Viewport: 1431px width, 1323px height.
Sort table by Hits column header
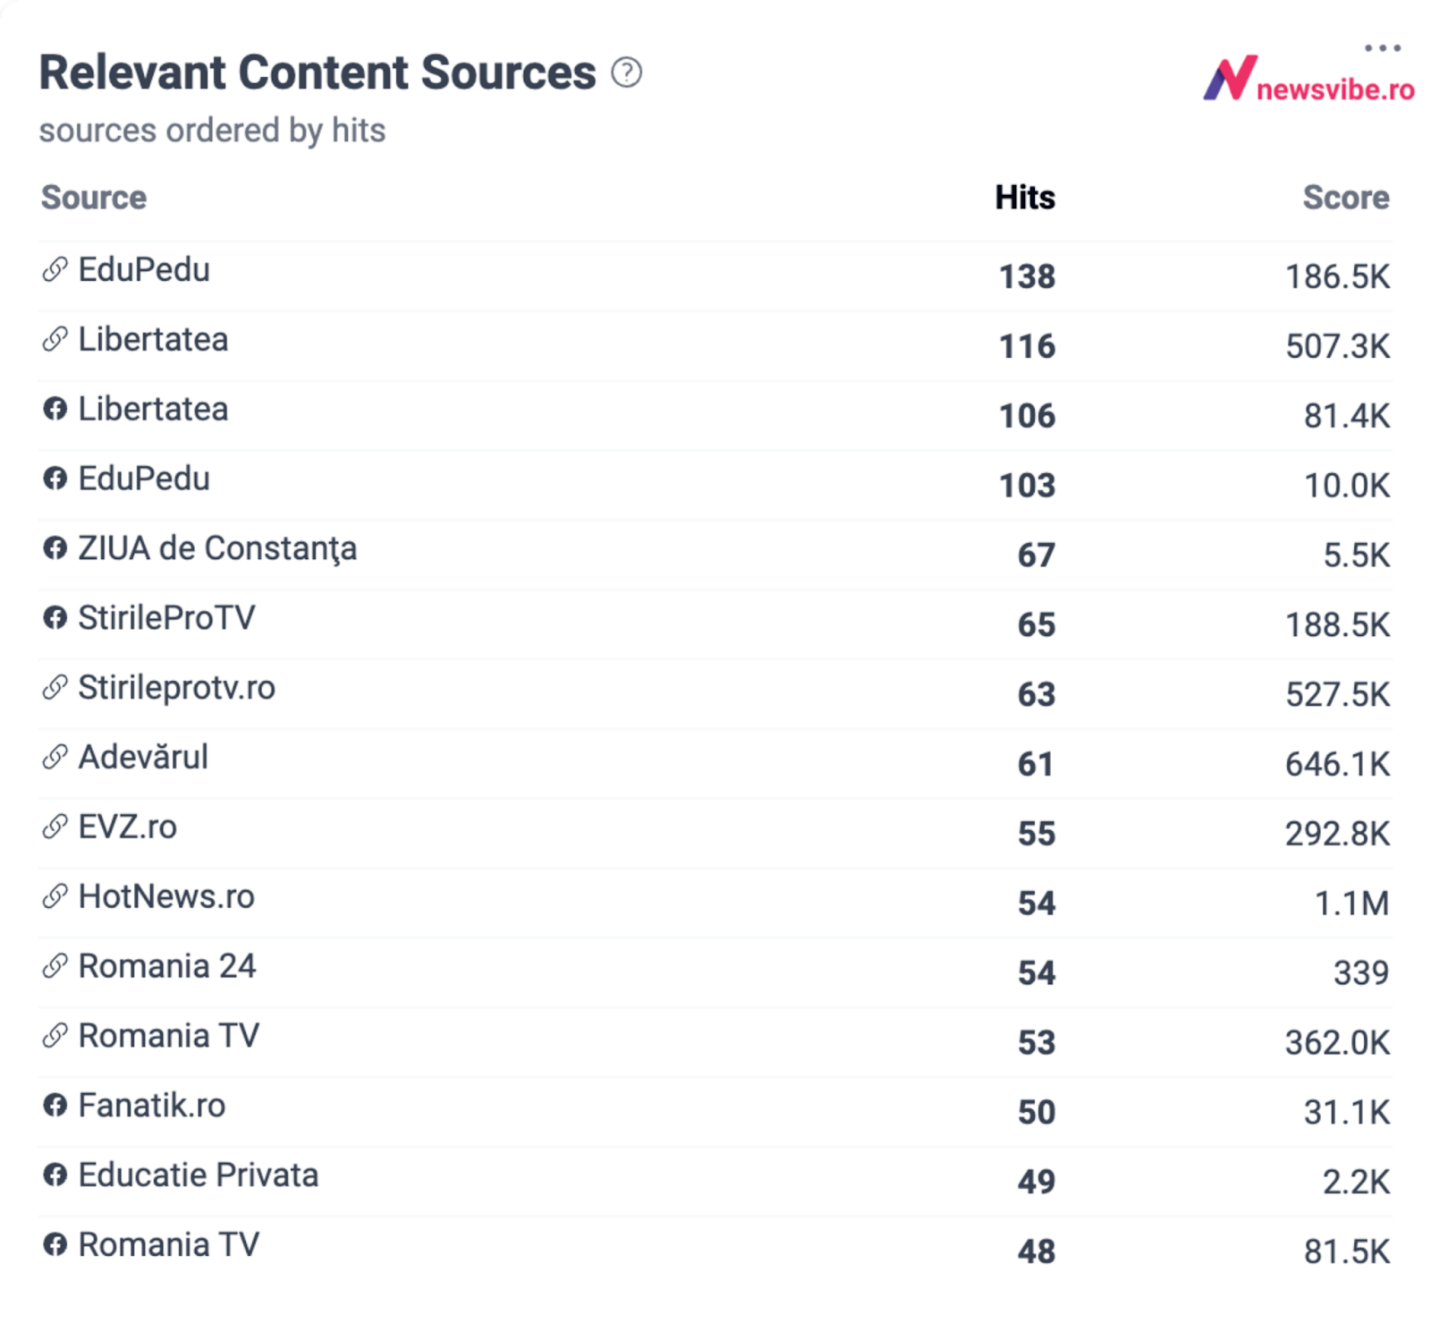click(1025, 198)
